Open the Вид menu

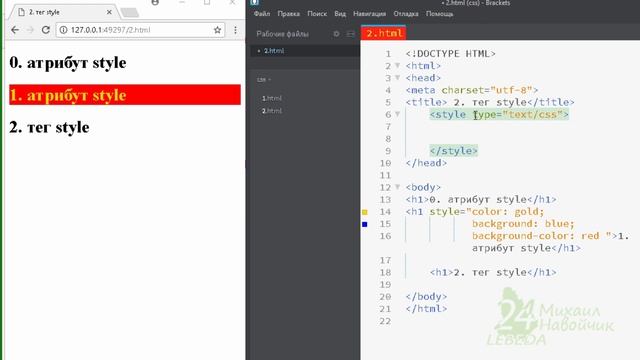click(340, 14)
